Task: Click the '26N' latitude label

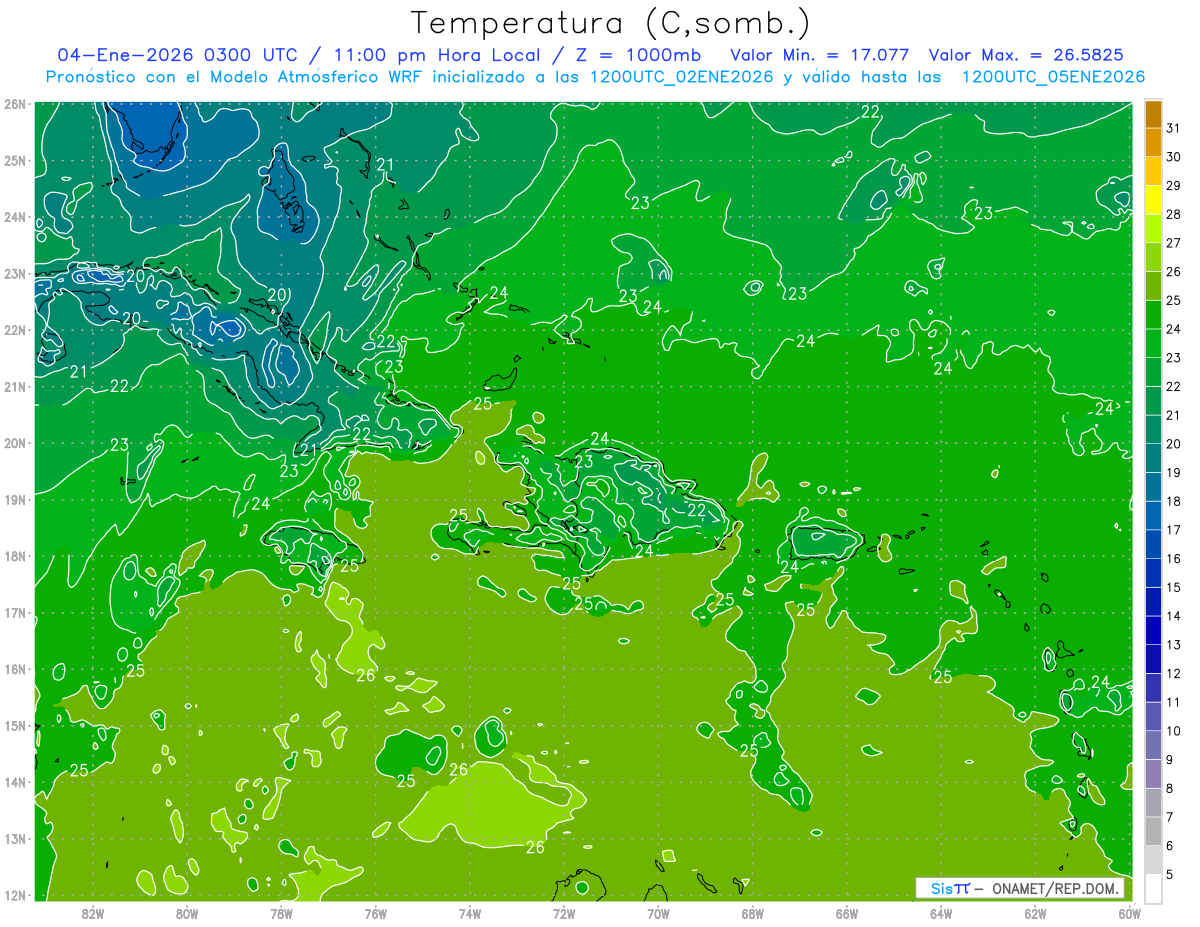Action: [x=15, y=104]
